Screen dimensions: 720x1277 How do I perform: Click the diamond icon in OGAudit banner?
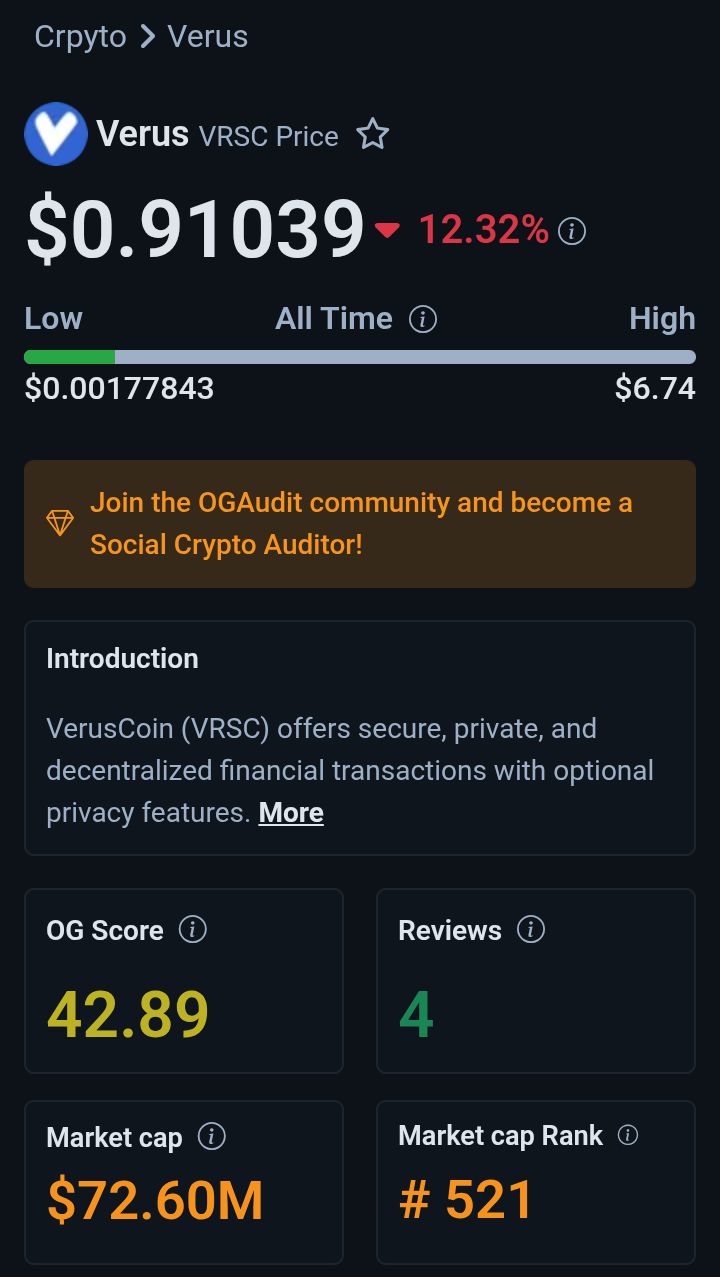(60, 523)
